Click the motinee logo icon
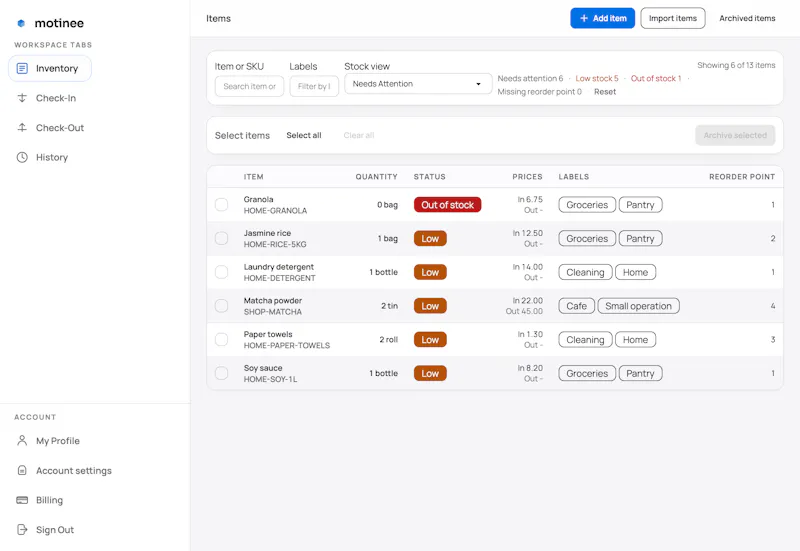This screenshot has height=551, width=800. [21, 23]
